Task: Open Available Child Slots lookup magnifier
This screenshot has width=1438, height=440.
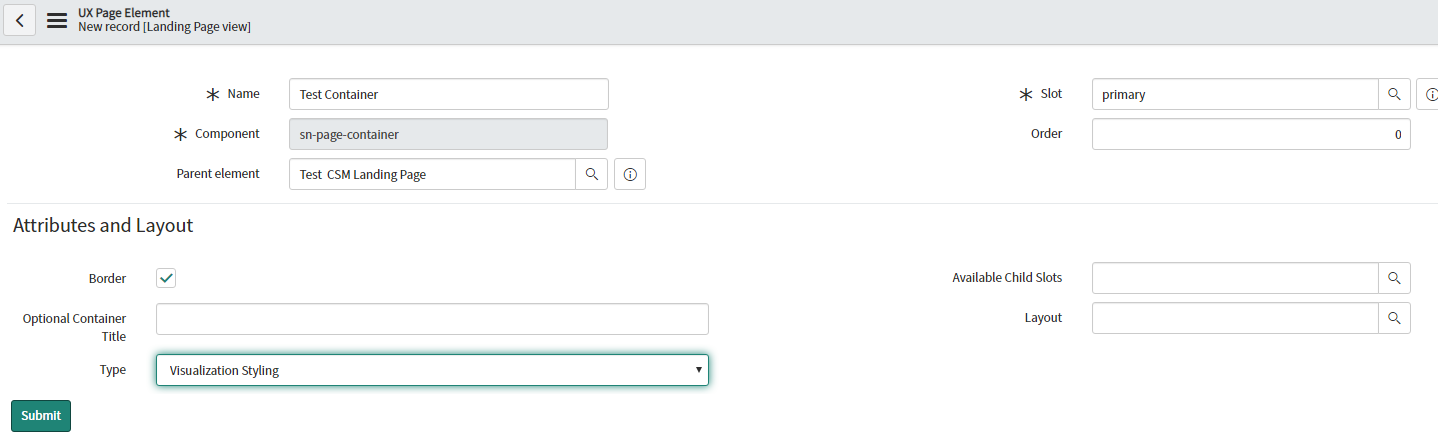Action: pos(1395,278)
